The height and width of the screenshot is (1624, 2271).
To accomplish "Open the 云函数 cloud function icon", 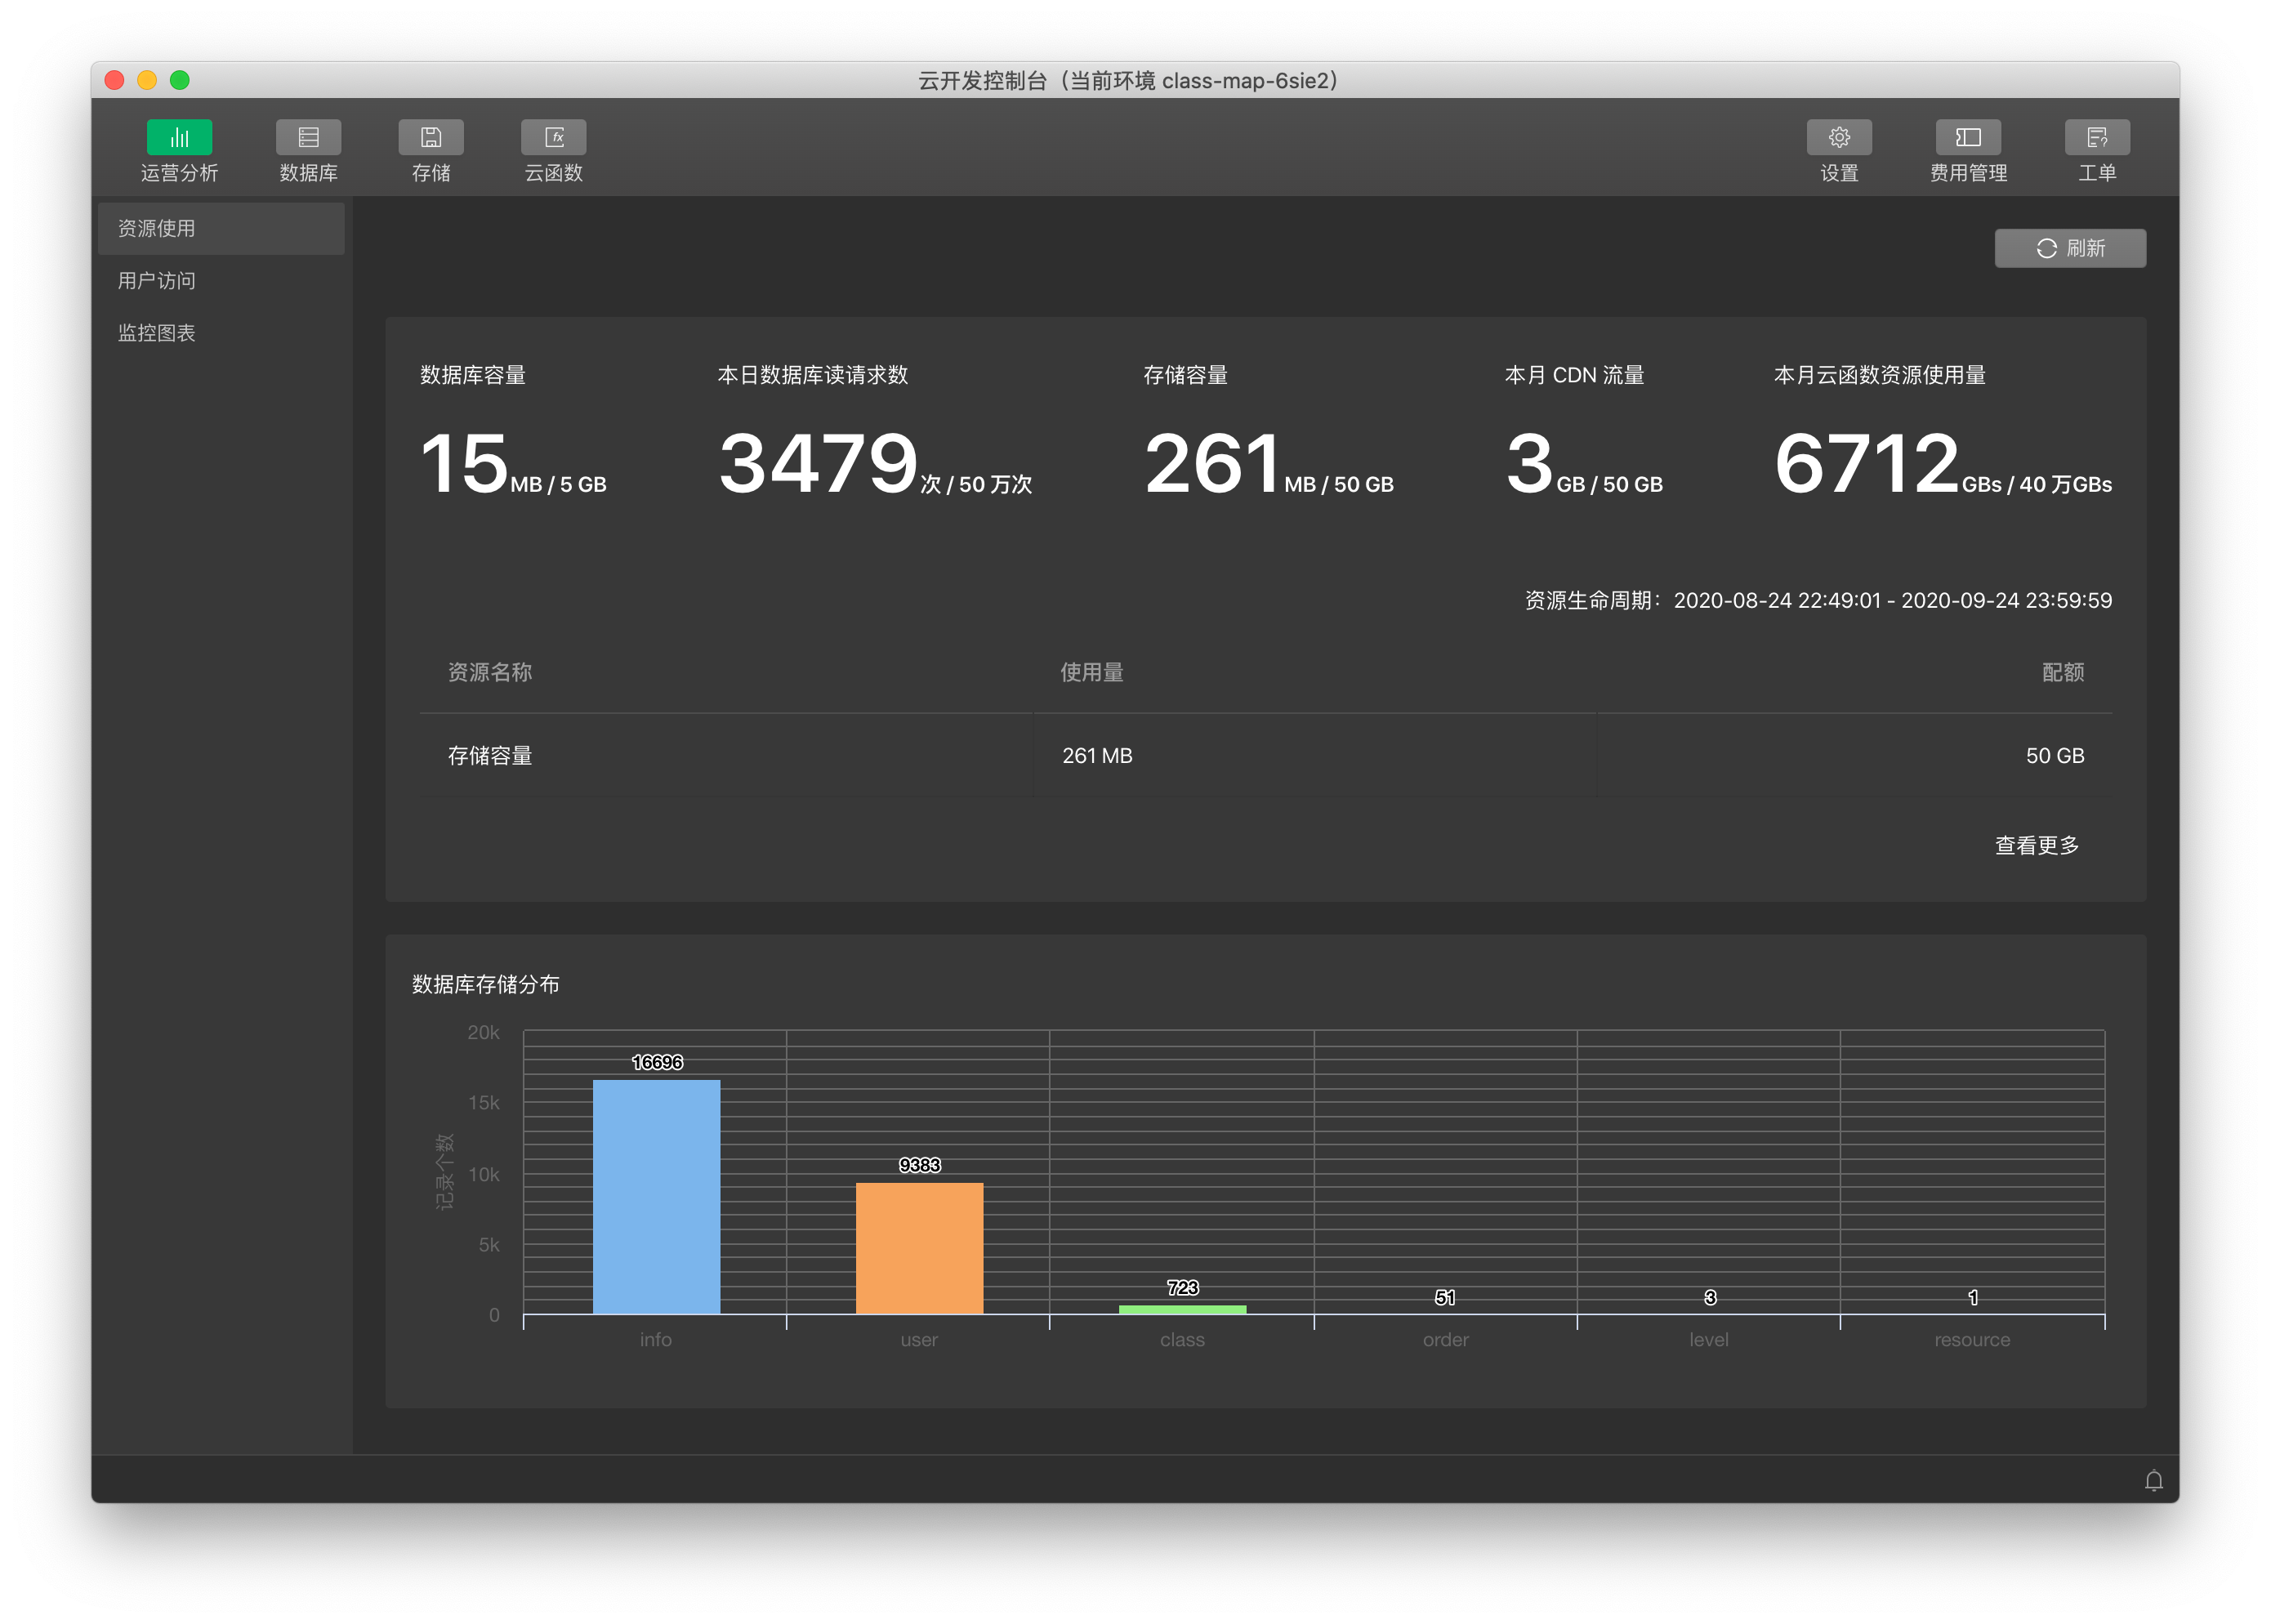I will 553,138.
